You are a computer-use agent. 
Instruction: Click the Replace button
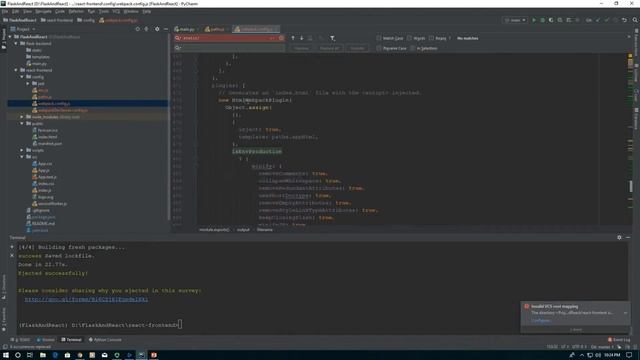point(302,48)
